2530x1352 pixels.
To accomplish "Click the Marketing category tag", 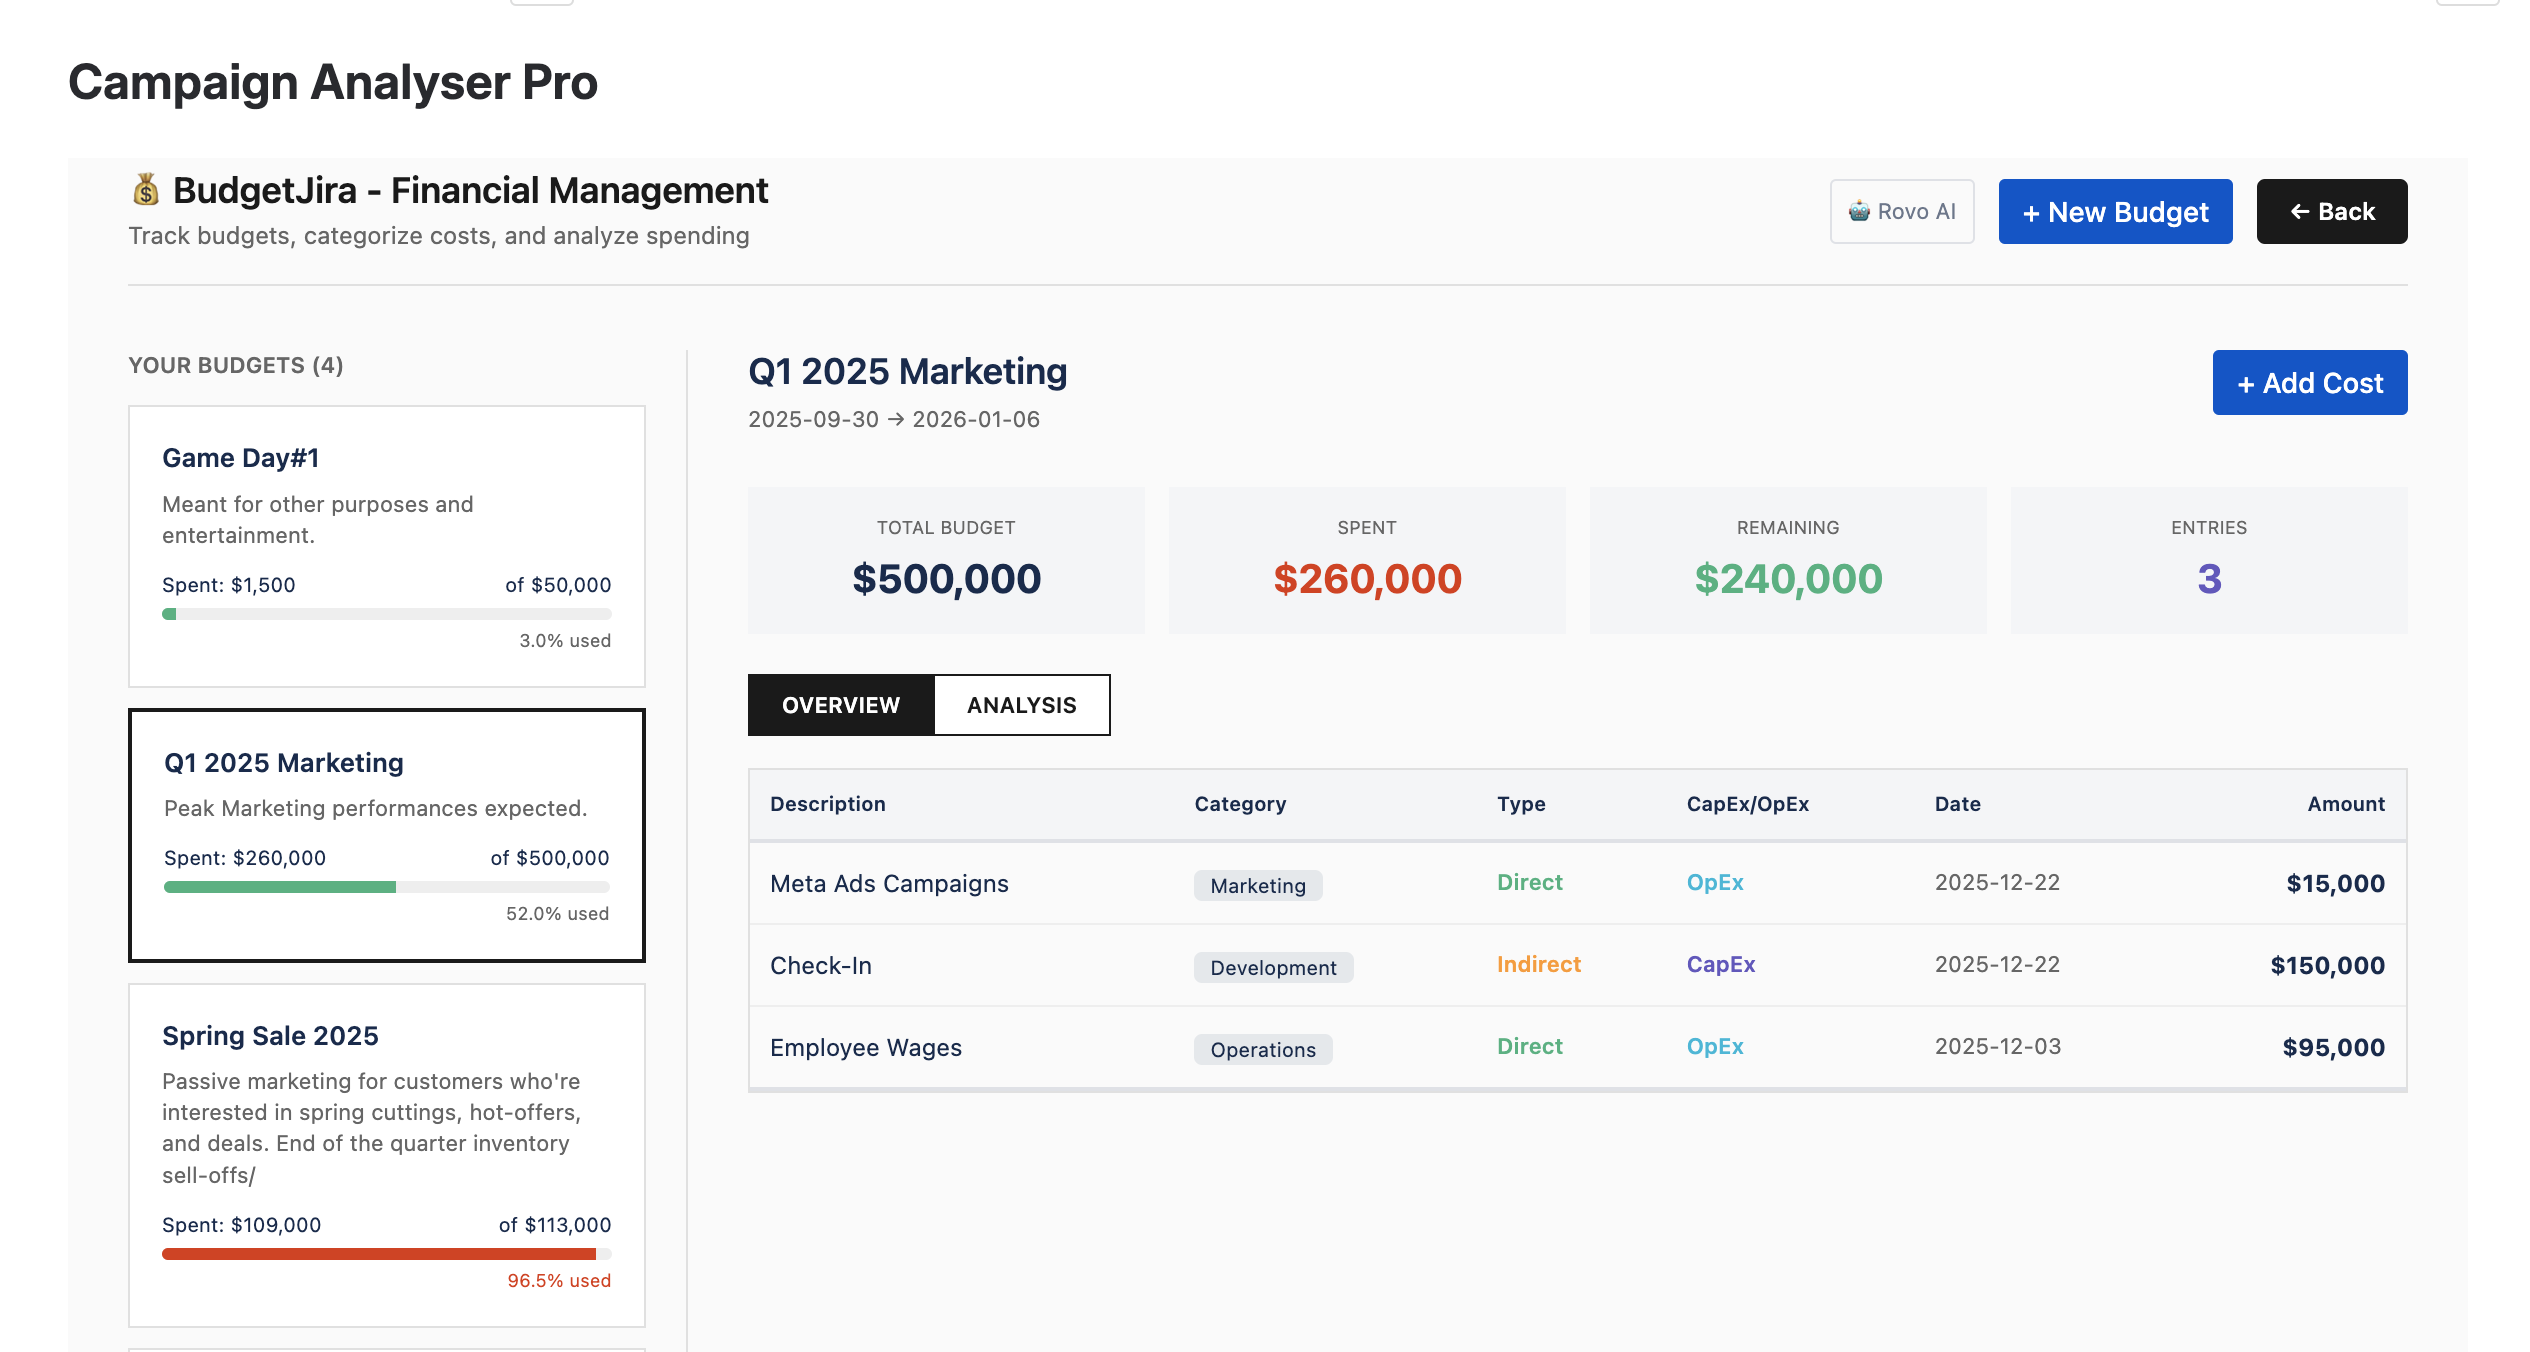I will [x=1257, y=886].
